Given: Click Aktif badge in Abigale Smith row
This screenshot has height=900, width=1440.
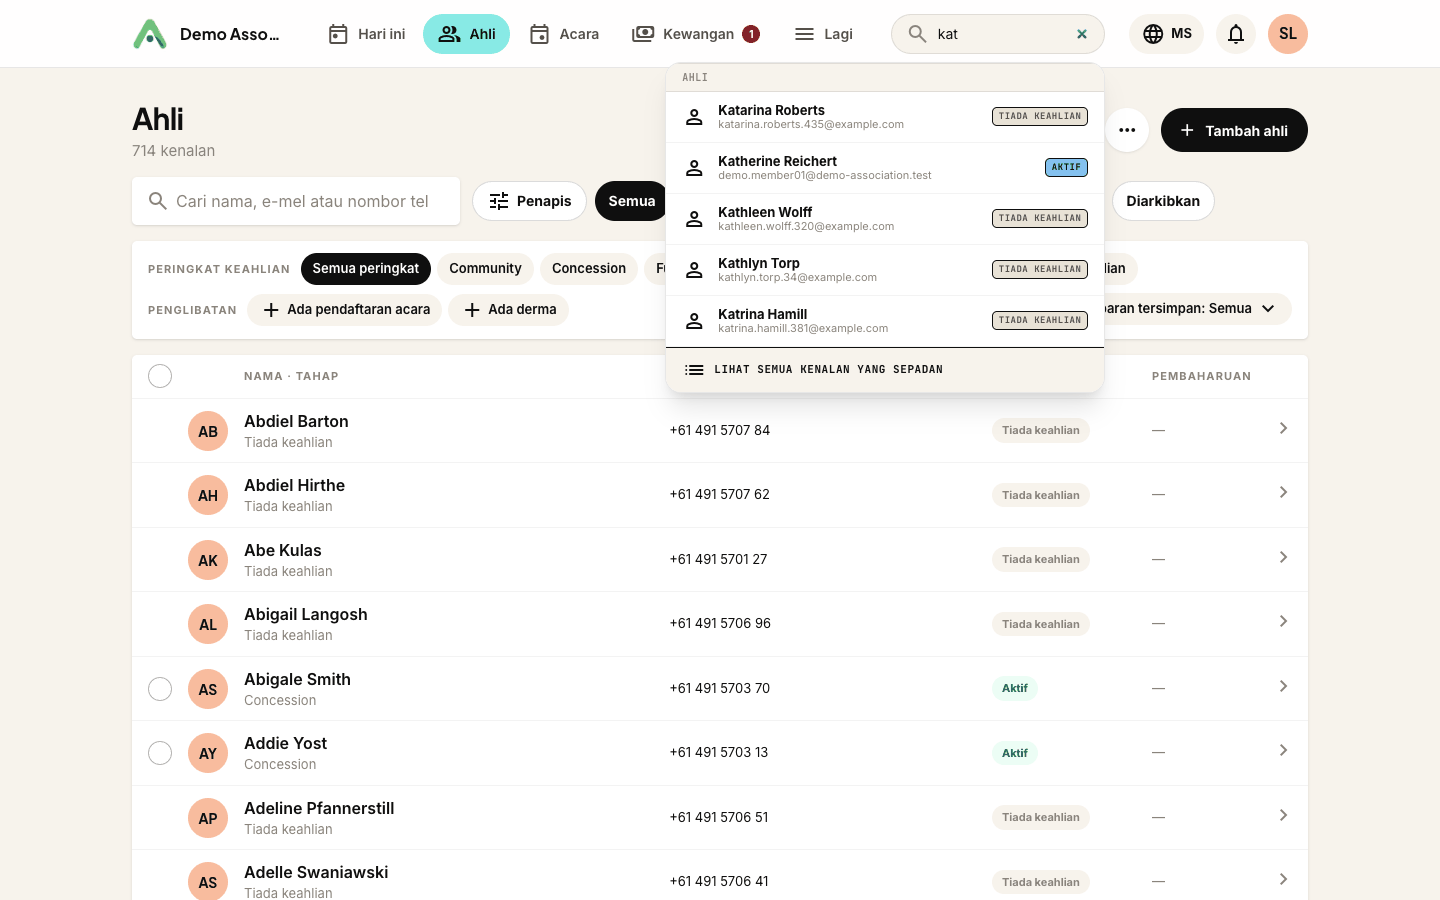Looking at the screenshot, I should tap(1015, 688).
